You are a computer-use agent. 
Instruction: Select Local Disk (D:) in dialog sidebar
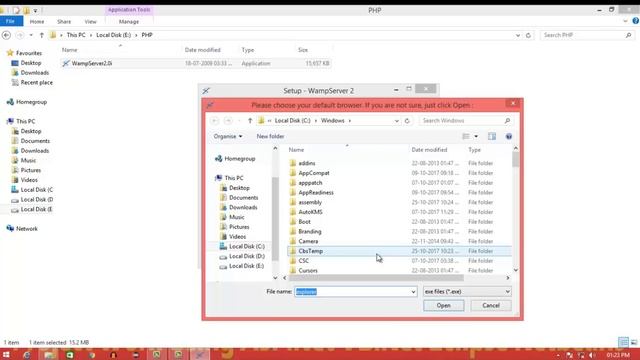pyautogui.click(x=247, y=256)
